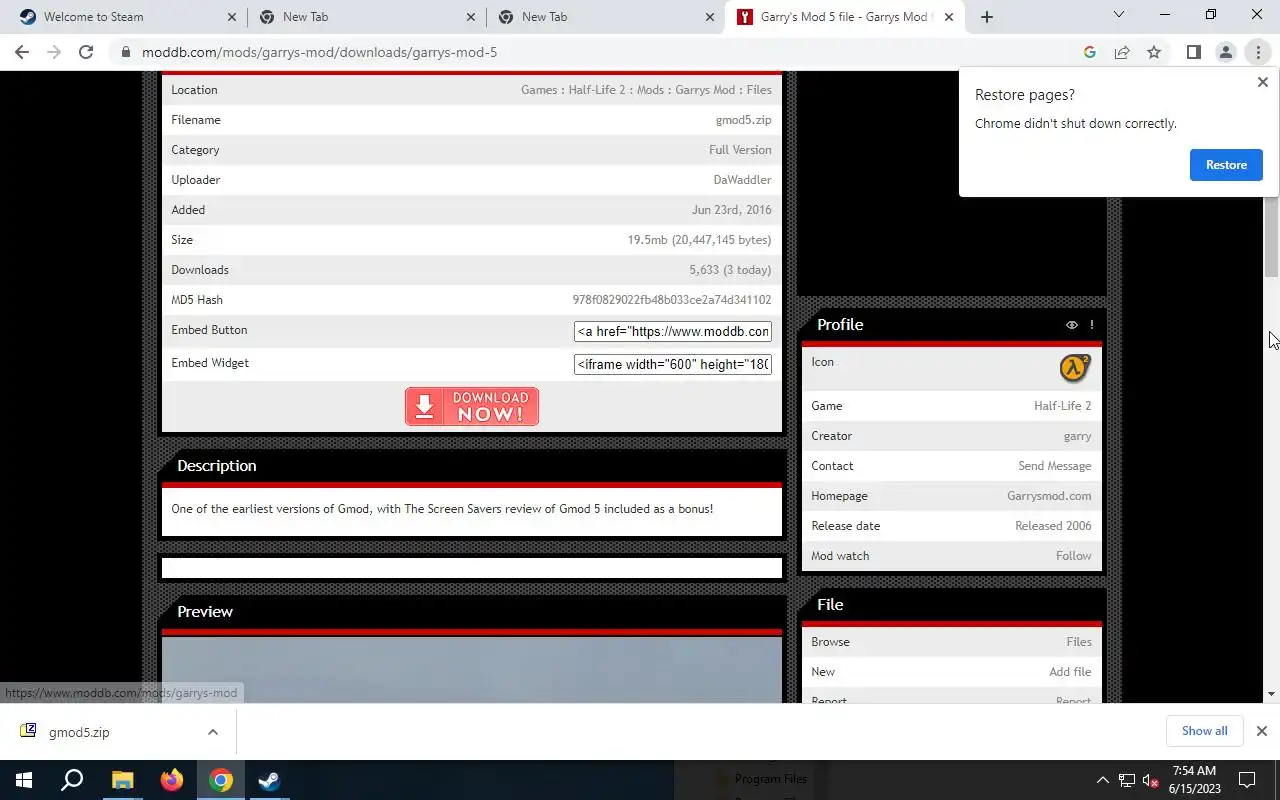The width and height of the screenshot is (1280, 800).
Task: Open the DaWaddler uploader link
Action: pyautogui.click(x=742, y=180)
